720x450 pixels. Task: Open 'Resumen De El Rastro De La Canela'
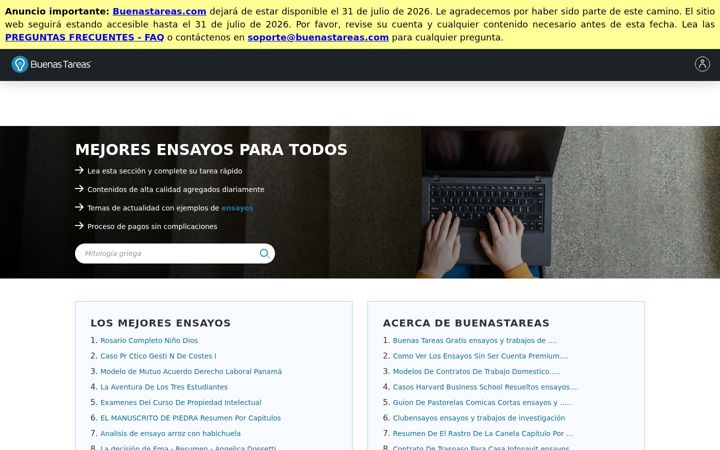click(x=483, y=433)
